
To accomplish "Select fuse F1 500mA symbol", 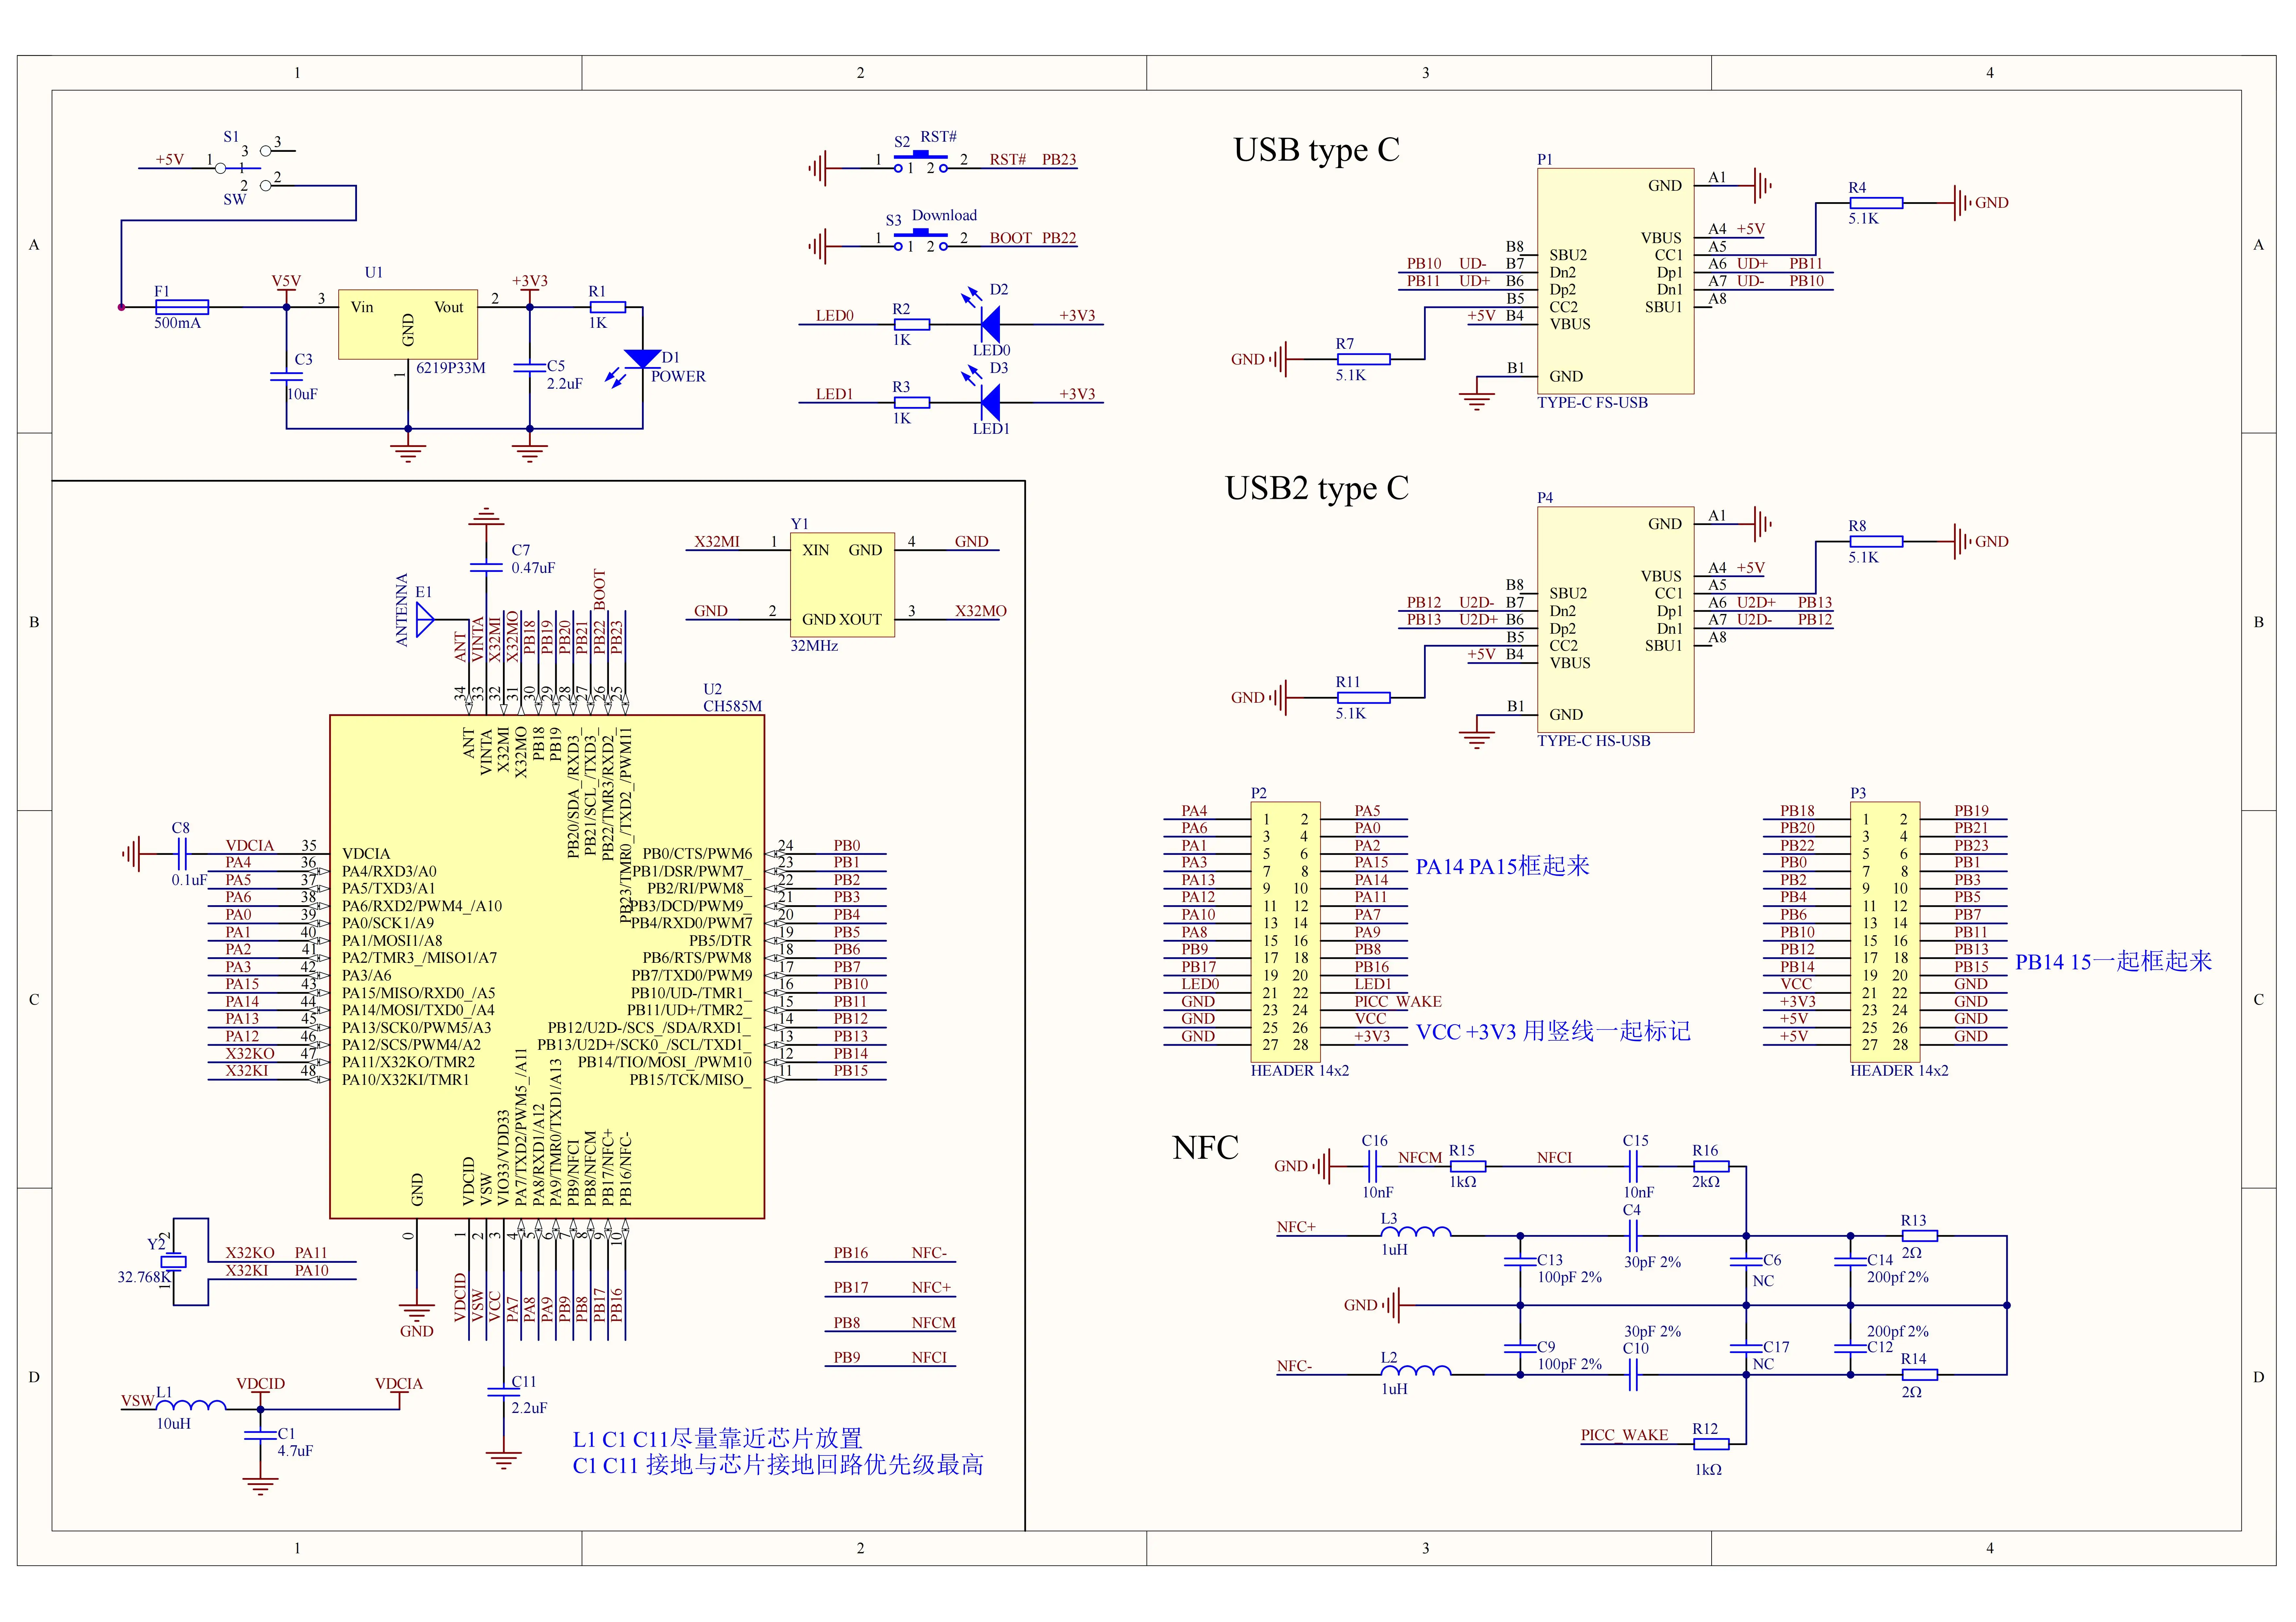I will 182,307.
